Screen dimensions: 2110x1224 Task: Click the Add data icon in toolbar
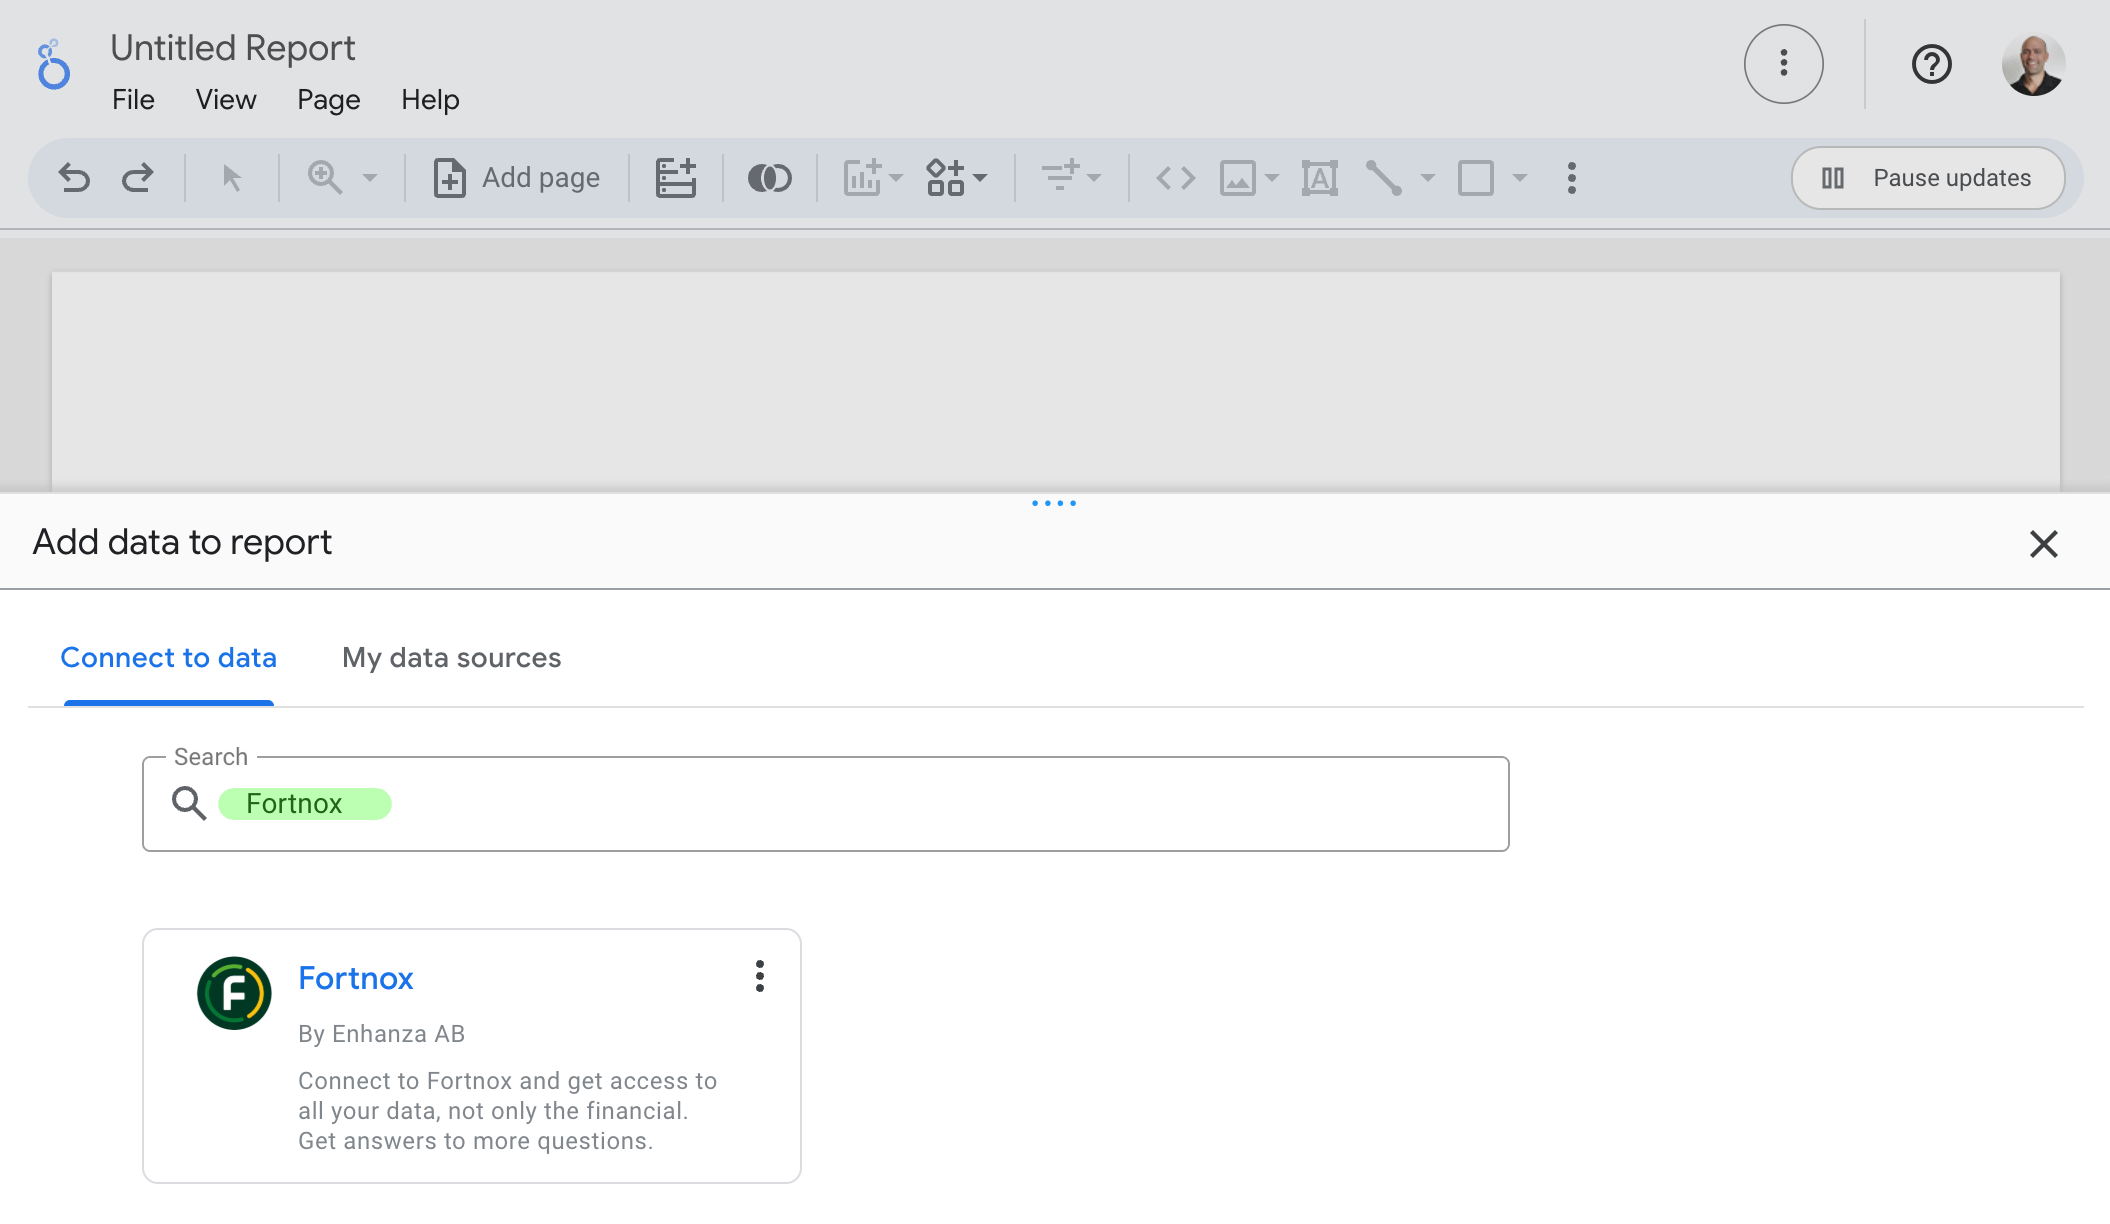pyautogui.click(x=675, y=178)
